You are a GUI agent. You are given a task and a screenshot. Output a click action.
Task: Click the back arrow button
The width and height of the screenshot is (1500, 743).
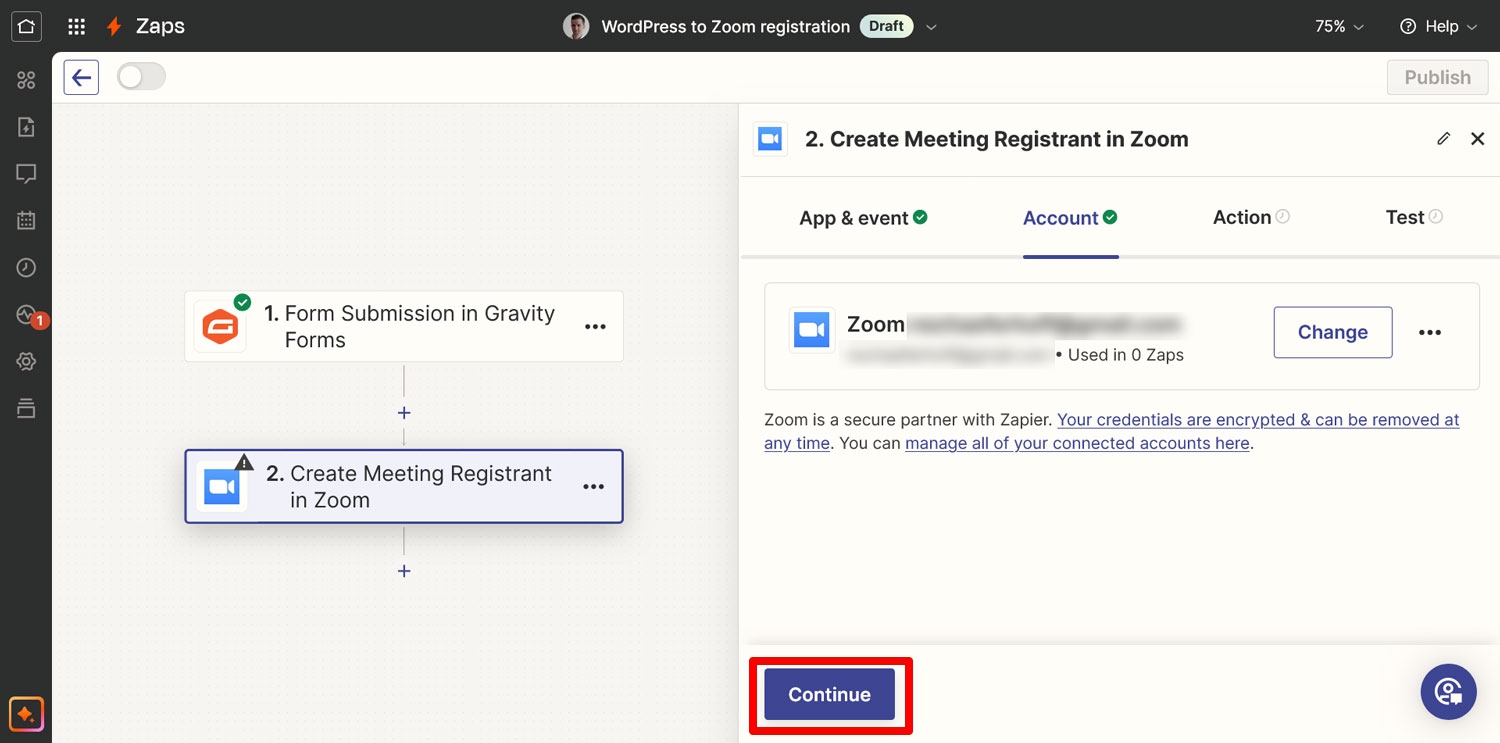point(81,77)
